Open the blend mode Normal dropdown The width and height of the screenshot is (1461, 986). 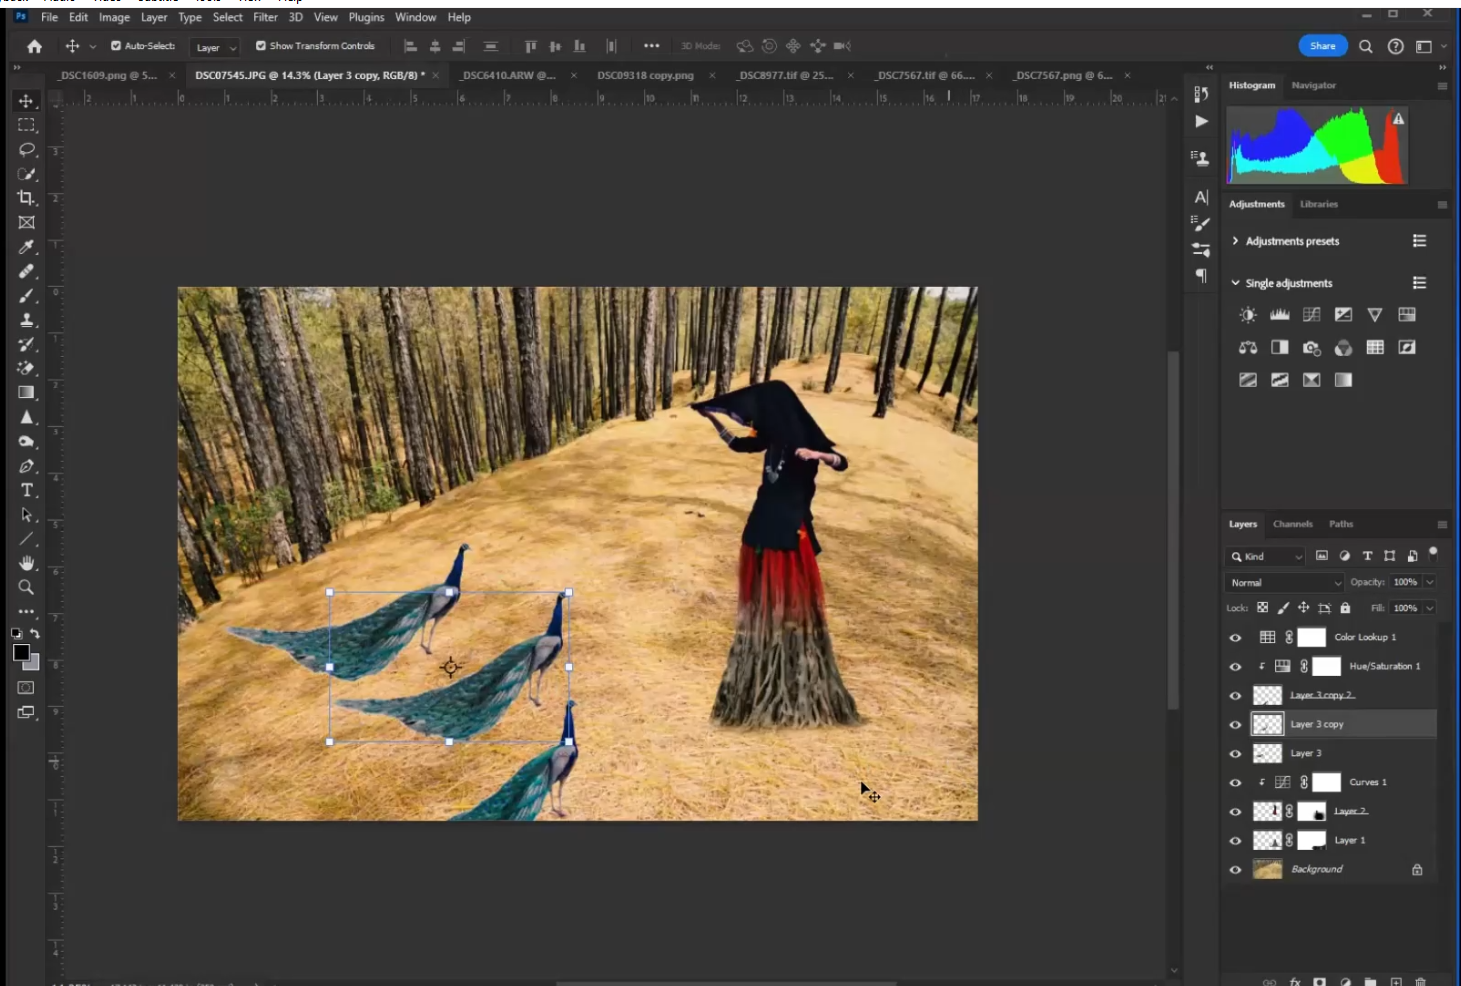coord(1285,582)
